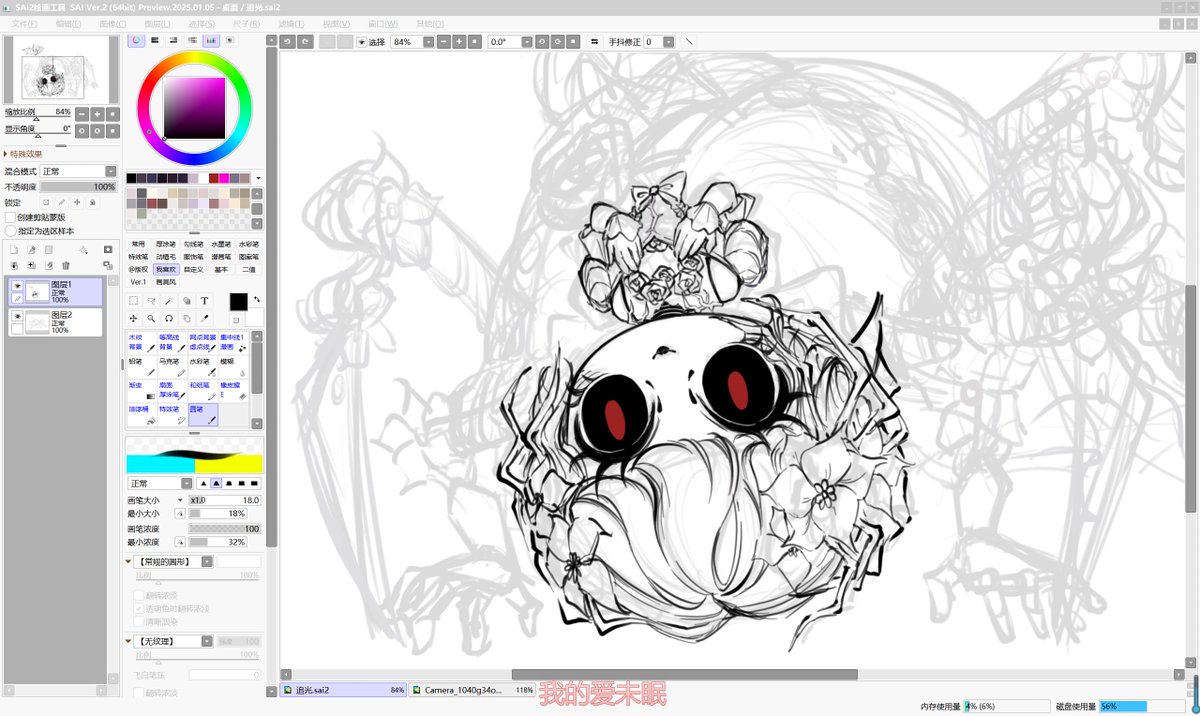The width and height of the screenshot is (1200, 716).
Task: Select the 模糊 blur brush
Action: tap(232, 367)
